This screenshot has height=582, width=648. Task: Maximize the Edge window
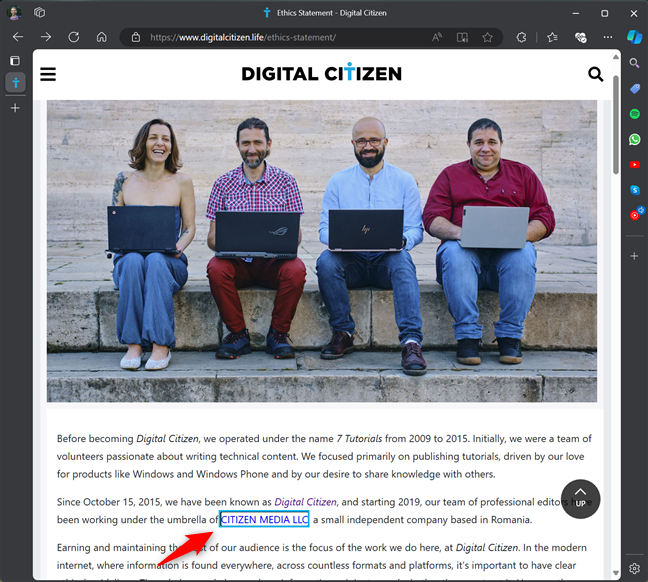pyautogui.click(x=605, y=13)
